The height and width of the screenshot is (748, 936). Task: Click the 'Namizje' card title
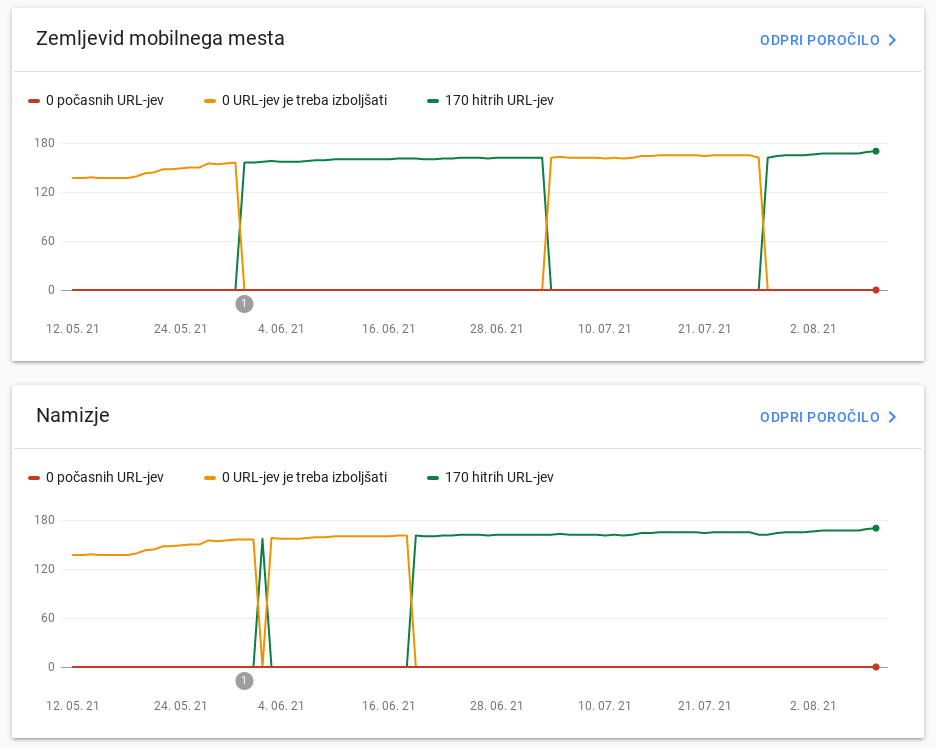click(x=73, y=416)
